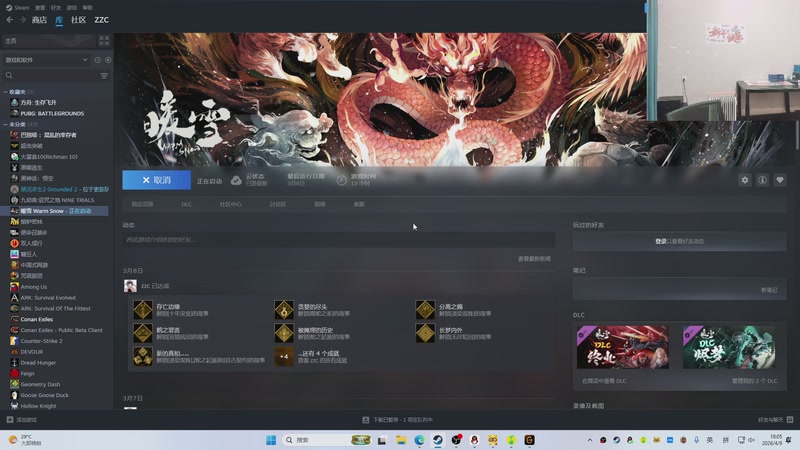The width and height of the screenshot is (800, 450).
Task: Click the play time clock icon
Action: [341, 180]
